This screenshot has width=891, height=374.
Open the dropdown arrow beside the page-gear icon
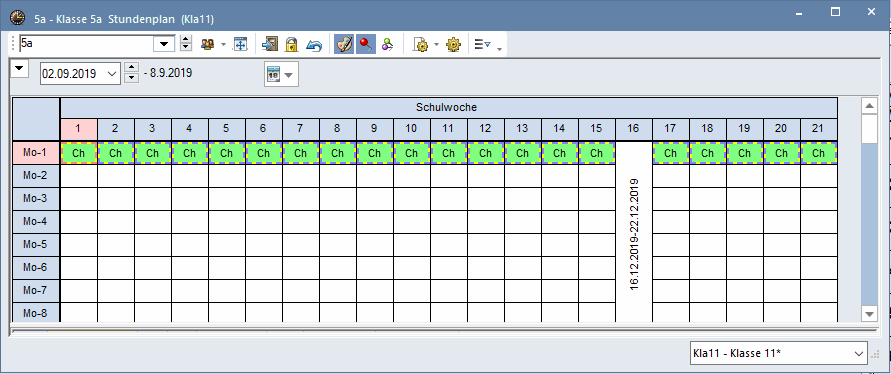coord(436,45)
